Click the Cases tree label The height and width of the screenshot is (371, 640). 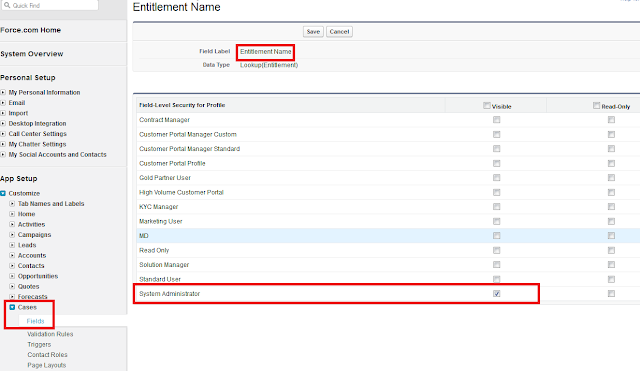point(27,307)
